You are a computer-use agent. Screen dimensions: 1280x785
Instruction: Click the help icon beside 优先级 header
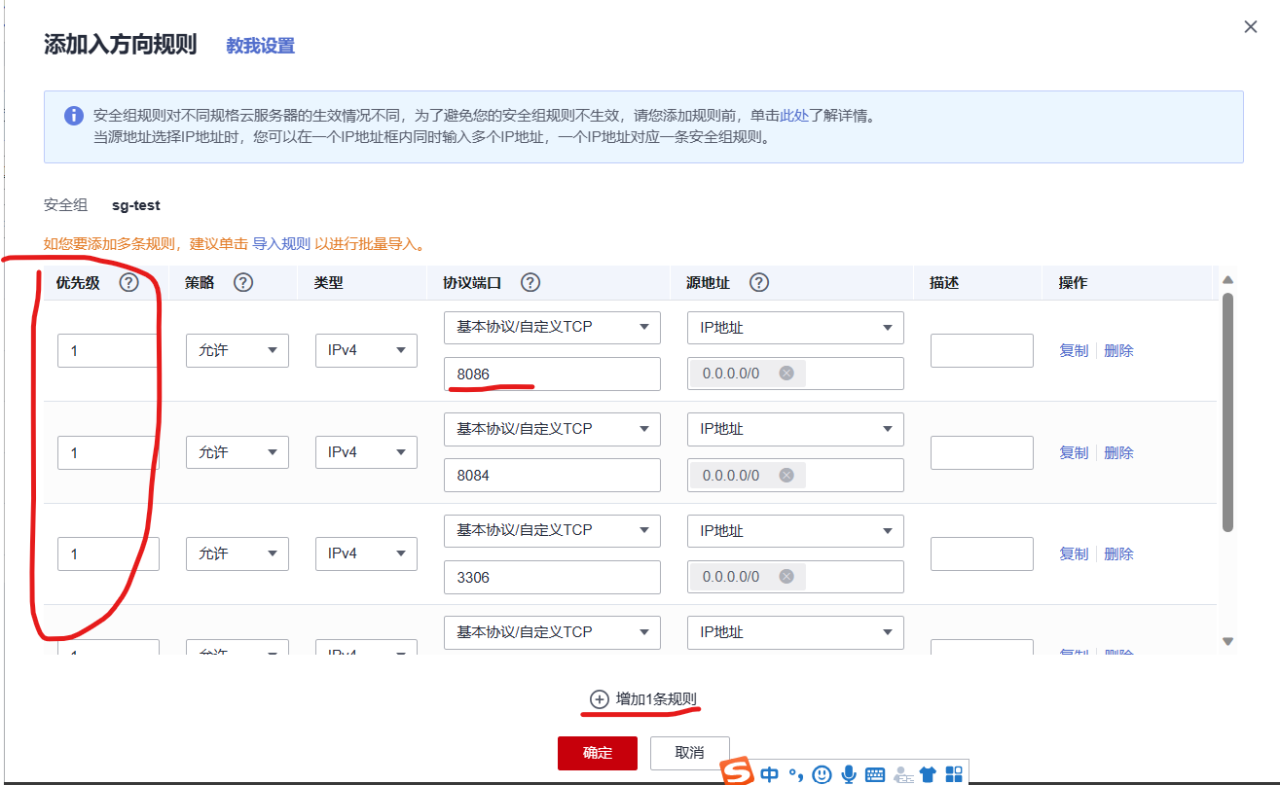coord(128,282)
